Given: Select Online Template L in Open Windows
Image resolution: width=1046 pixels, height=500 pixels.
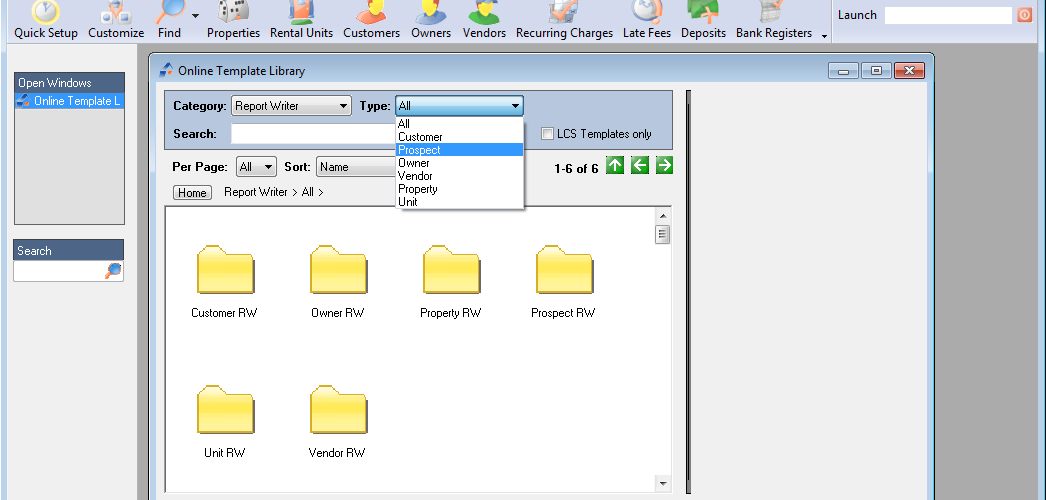Looking at the screenshot, I should pos(69,101).
